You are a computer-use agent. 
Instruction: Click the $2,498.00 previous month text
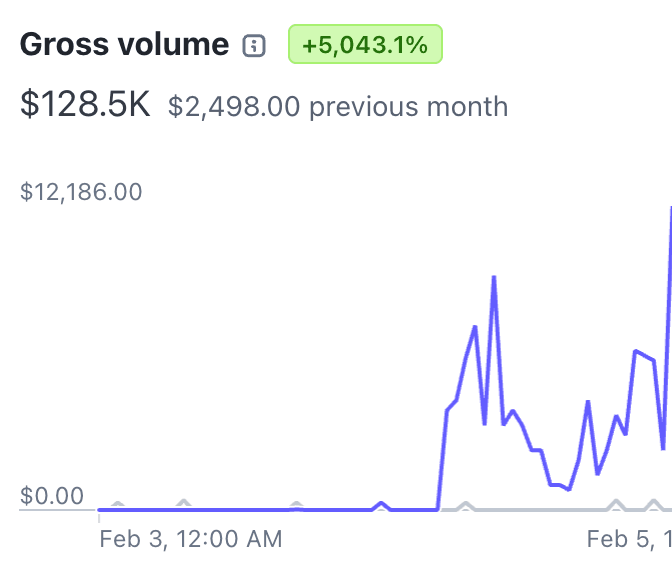(234, 107)
